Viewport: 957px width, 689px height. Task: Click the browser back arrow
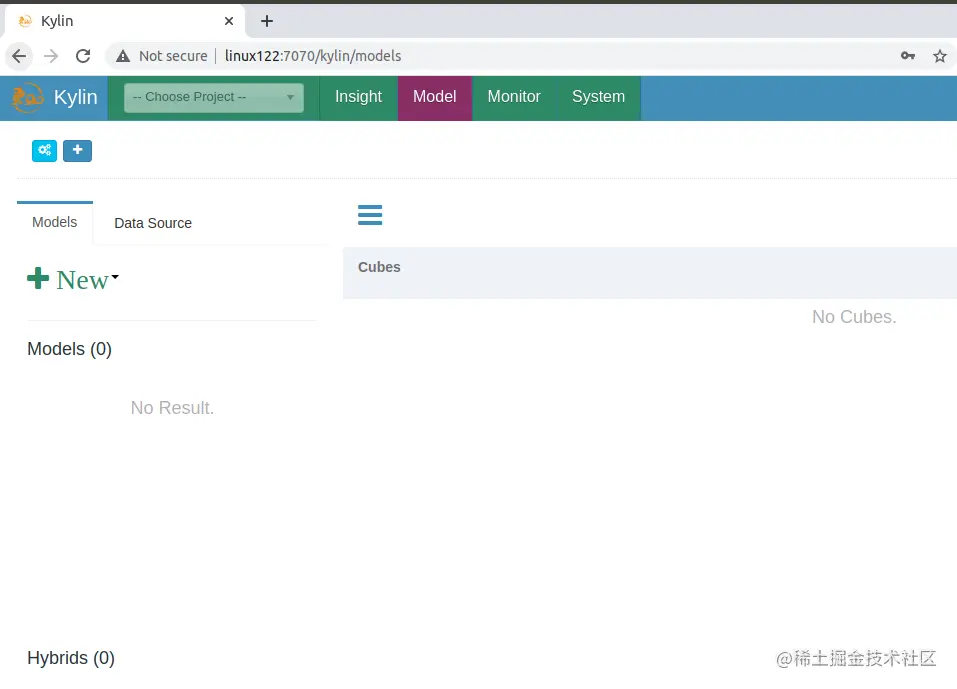pyautogui.click(x=19, y=56)
